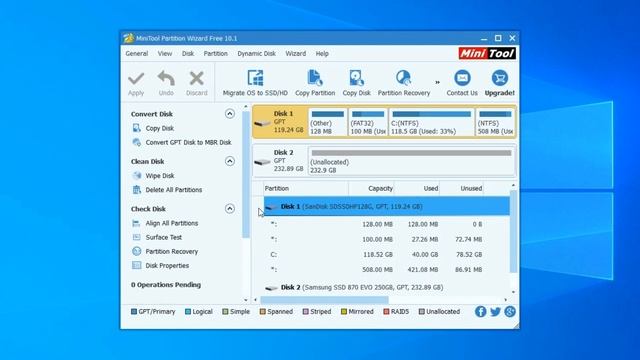Select Disk 1 in the disk map
The height and width of the screenshot is (360, 640).
(280, 122)
